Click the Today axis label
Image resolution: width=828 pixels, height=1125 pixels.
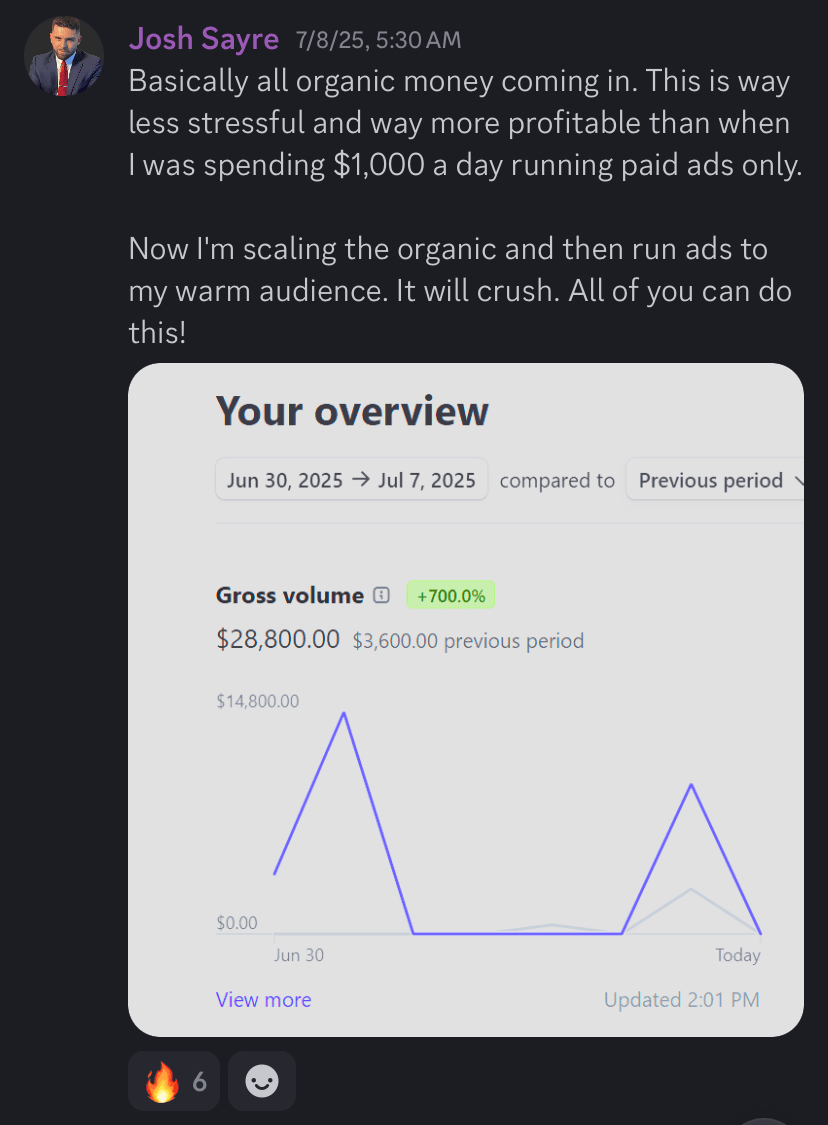[x=737, y=955]
